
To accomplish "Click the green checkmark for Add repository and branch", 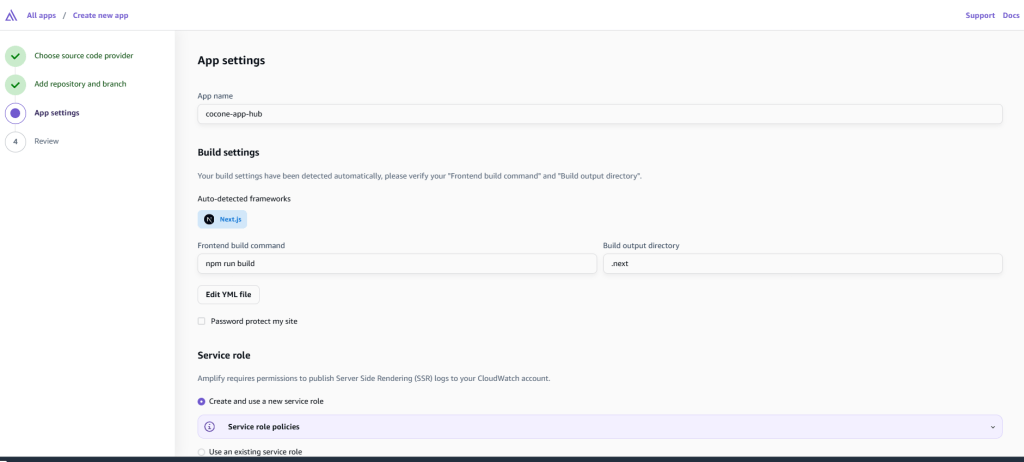I will pos(15,84).
